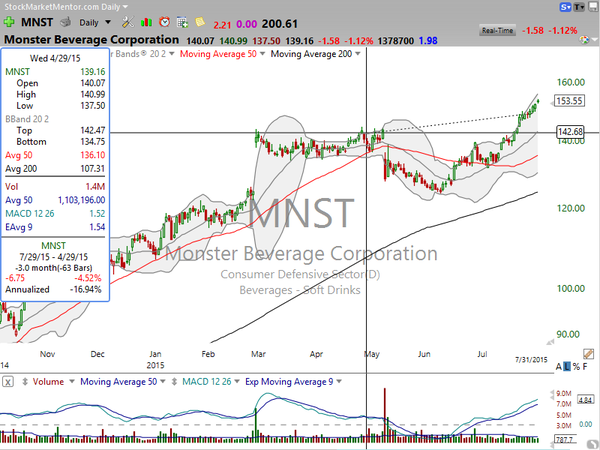
Task: Select the A scaling mode
Action: click(559, 367)
